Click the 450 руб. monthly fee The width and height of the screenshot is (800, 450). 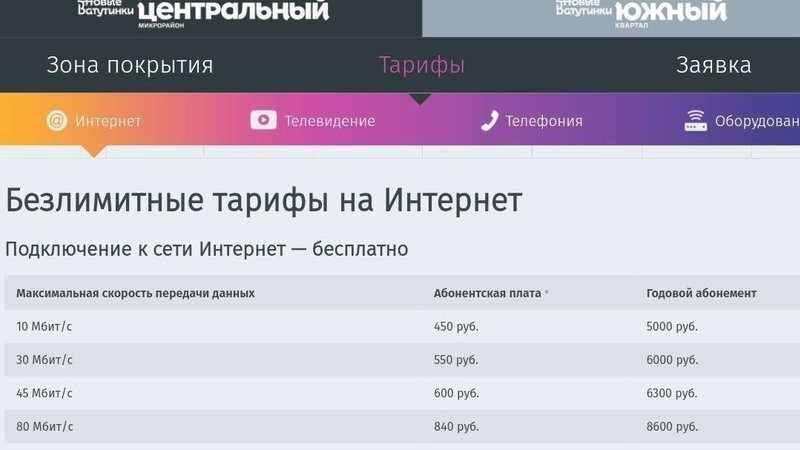[456, 327]
